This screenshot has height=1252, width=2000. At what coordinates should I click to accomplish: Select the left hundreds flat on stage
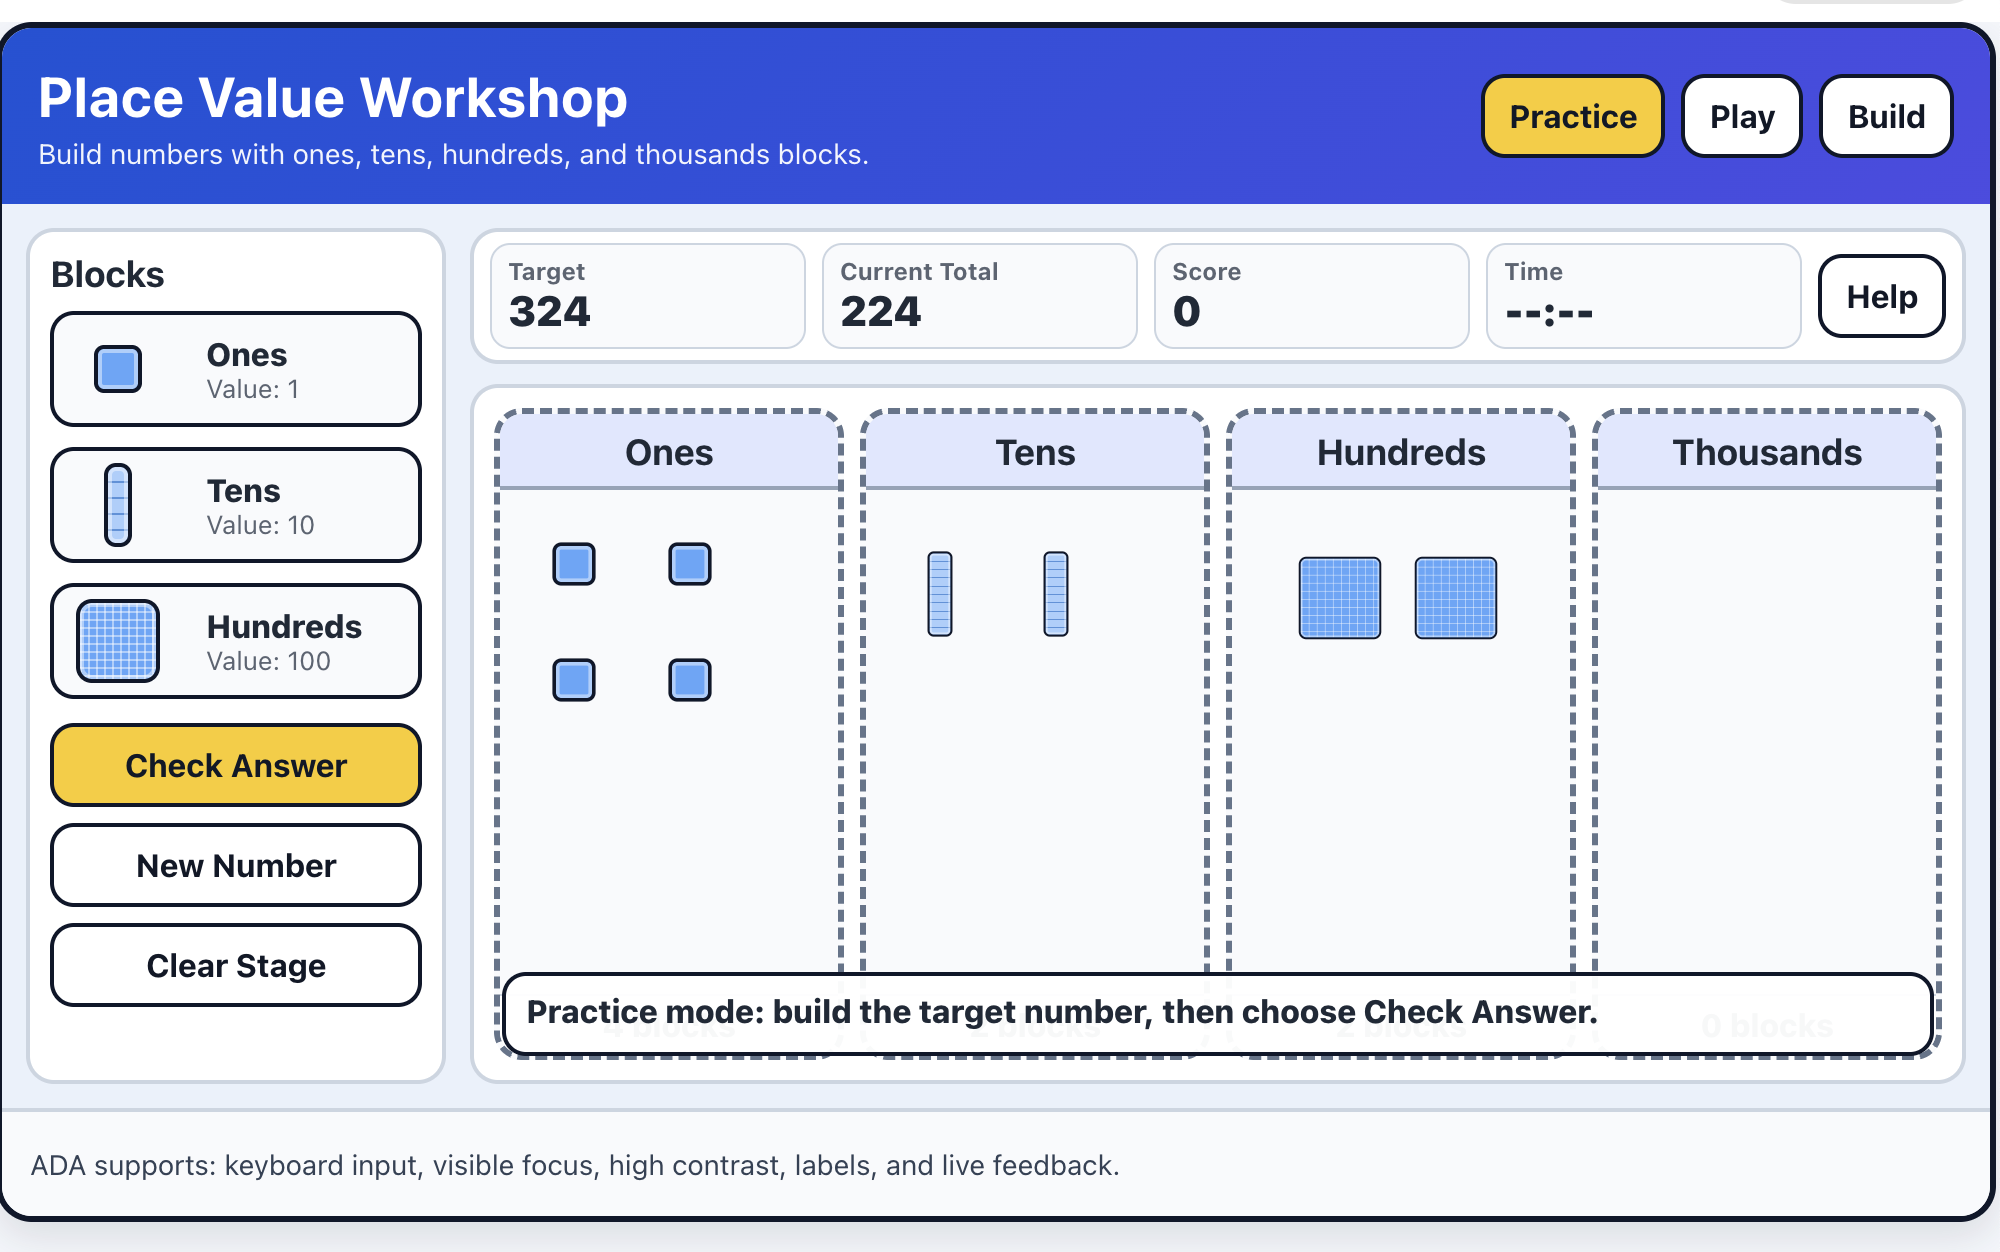point(1340,598)
